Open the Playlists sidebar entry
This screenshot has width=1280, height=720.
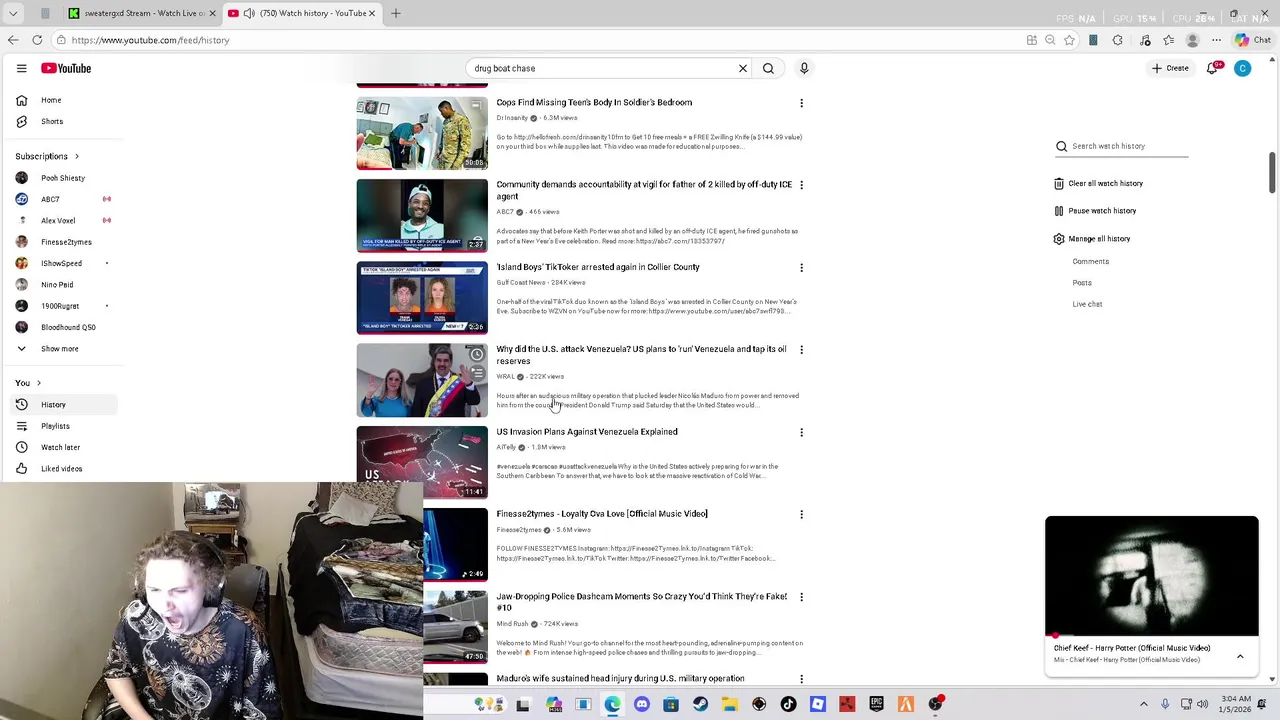click(x=55, y=426)
